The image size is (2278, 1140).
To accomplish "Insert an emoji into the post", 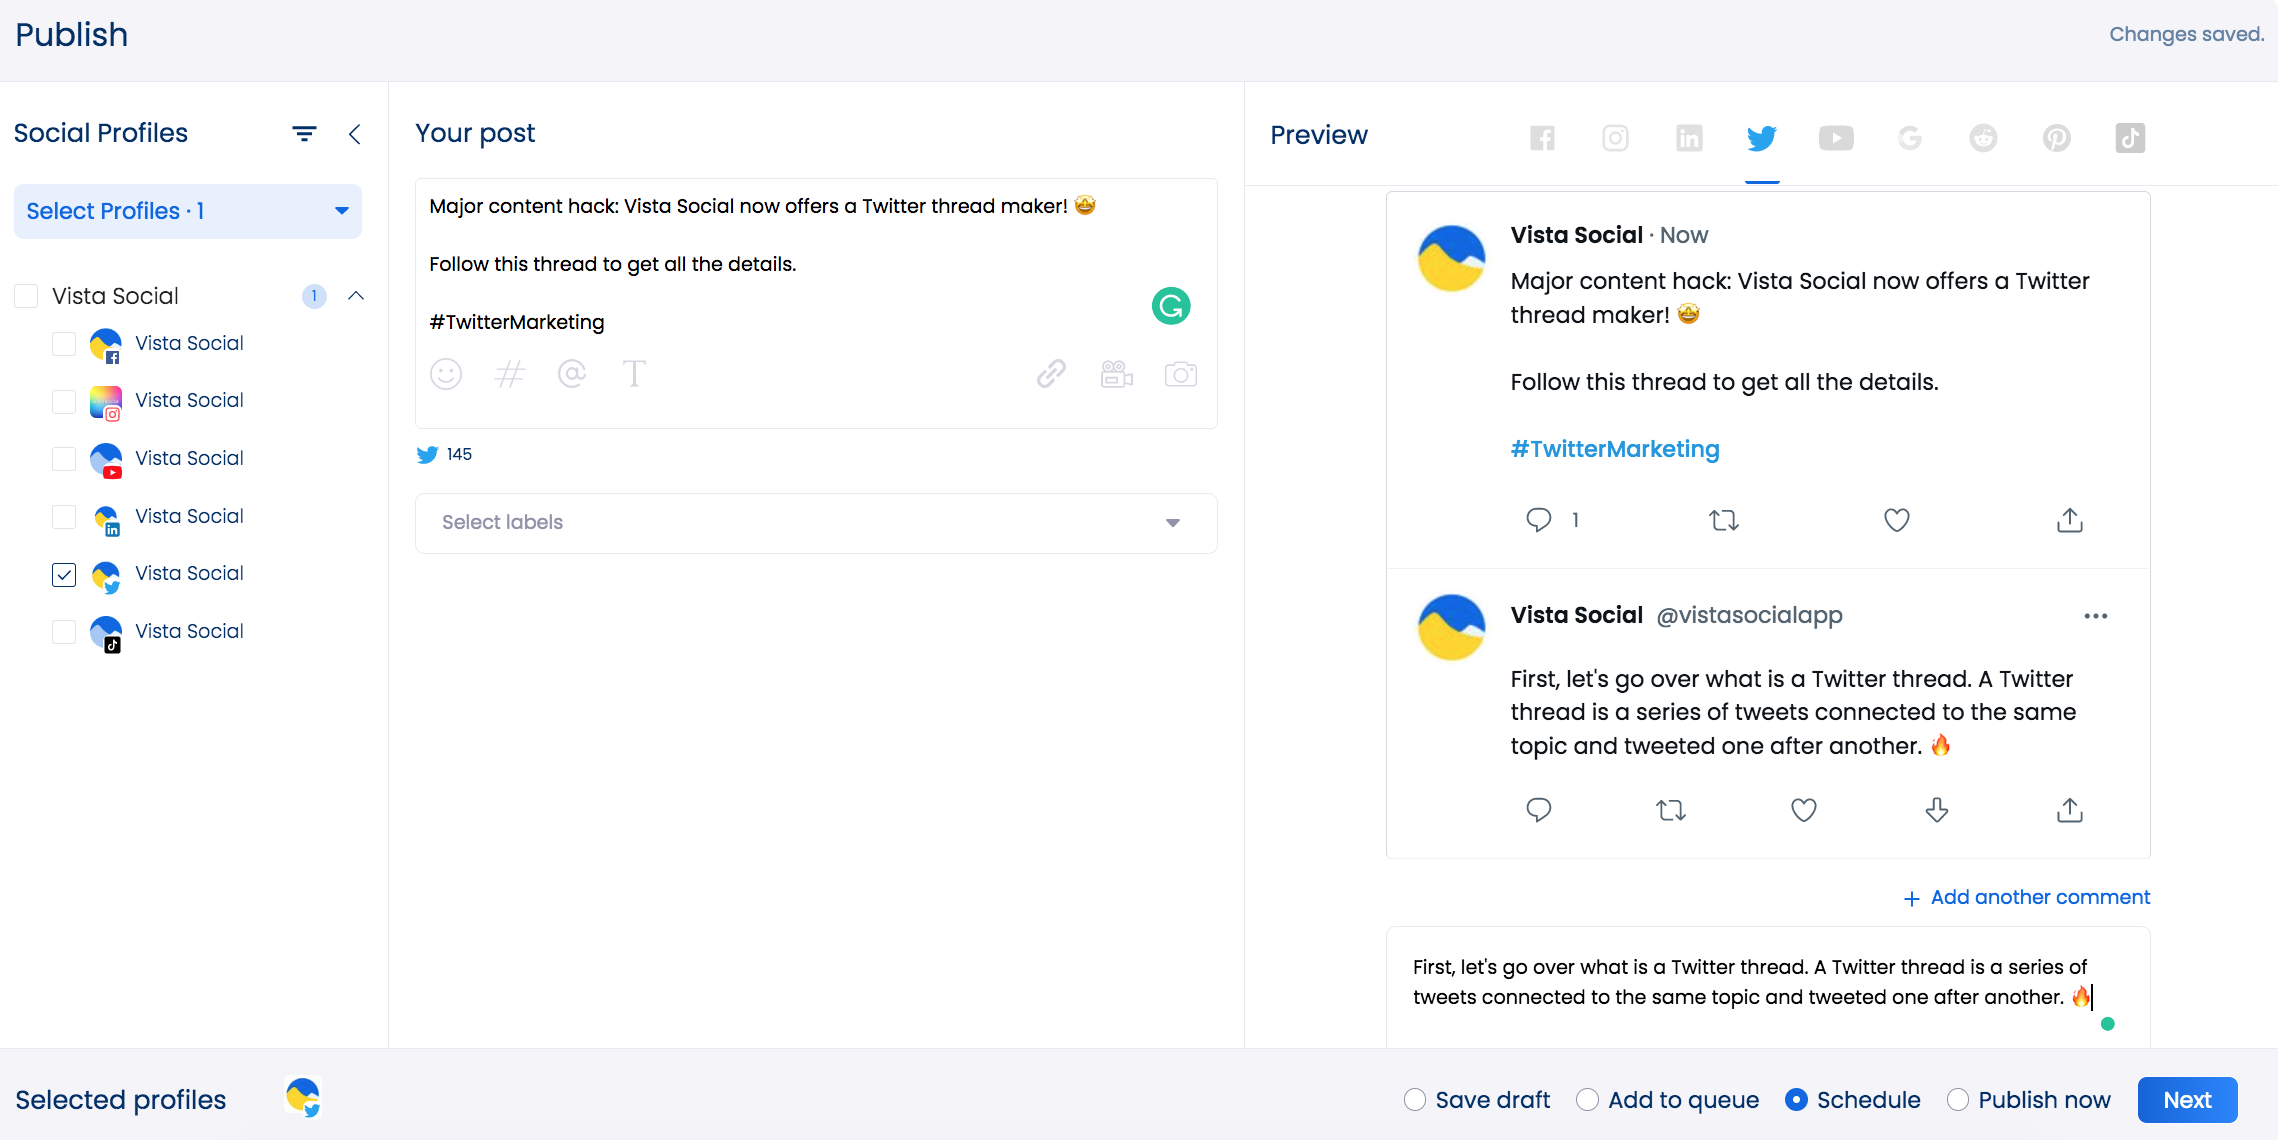I will coord(446,374).
